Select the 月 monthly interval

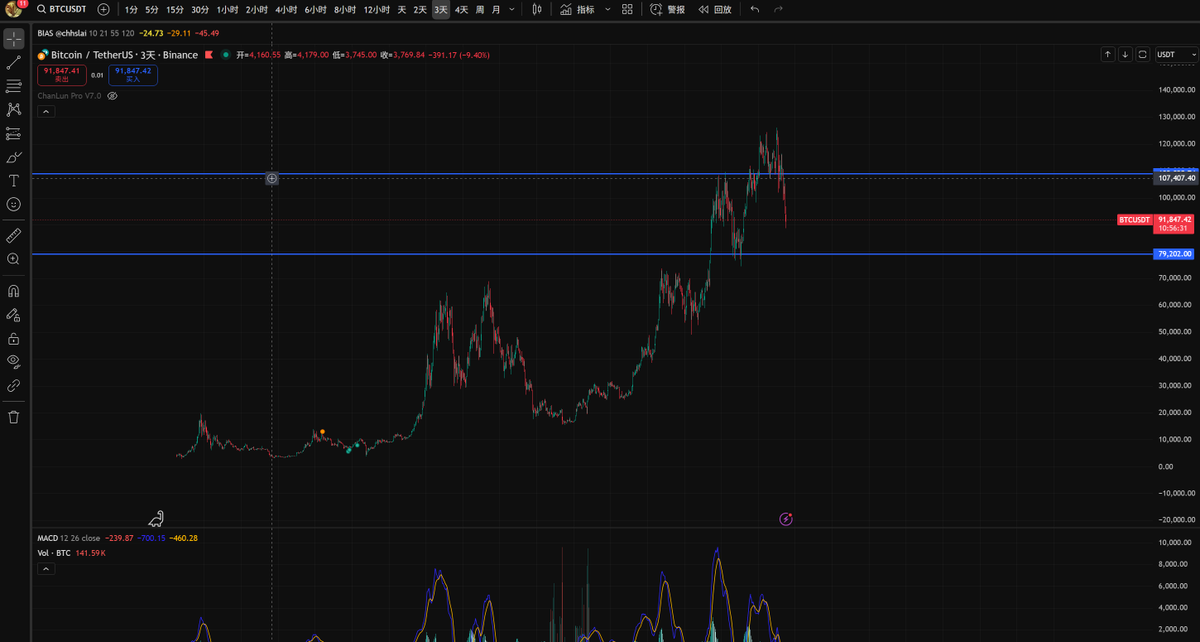pyautogui.click(x=496, y=9)
